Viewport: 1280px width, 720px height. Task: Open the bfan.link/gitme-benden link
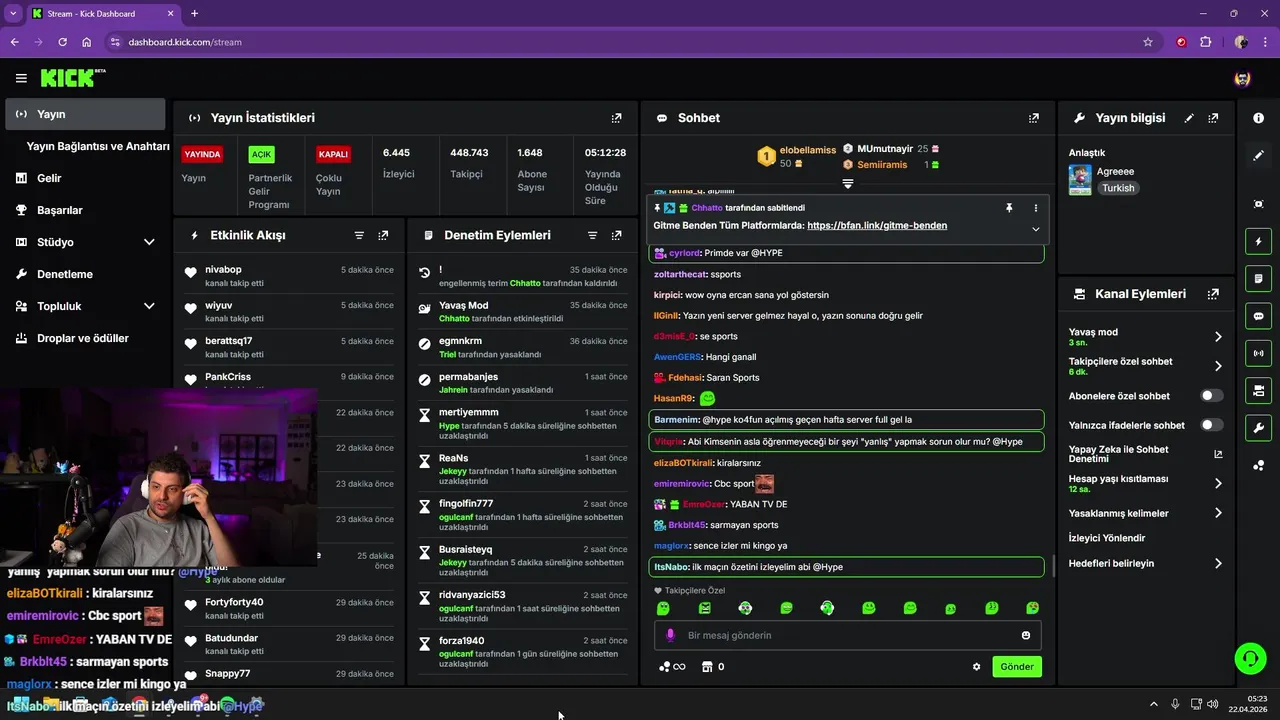[x=877, y=226]
